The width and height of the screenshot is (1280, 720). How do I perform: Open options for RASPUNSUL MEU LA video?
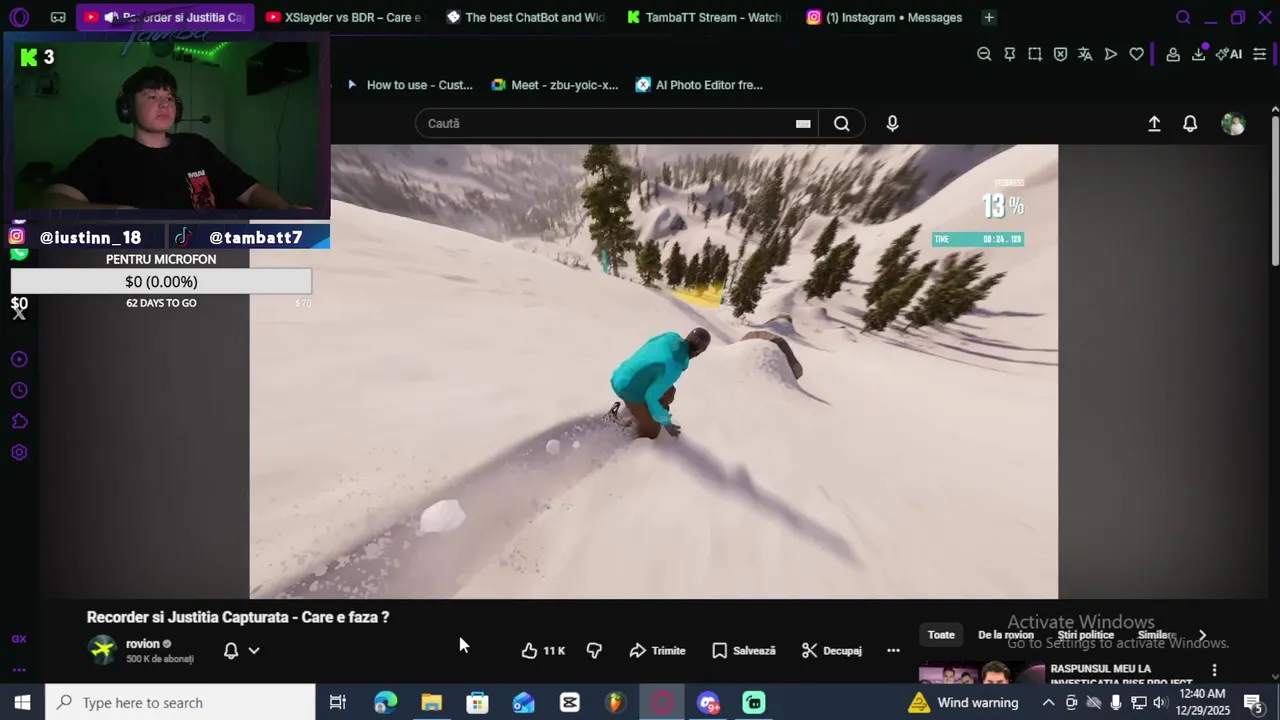(1214, 670)
